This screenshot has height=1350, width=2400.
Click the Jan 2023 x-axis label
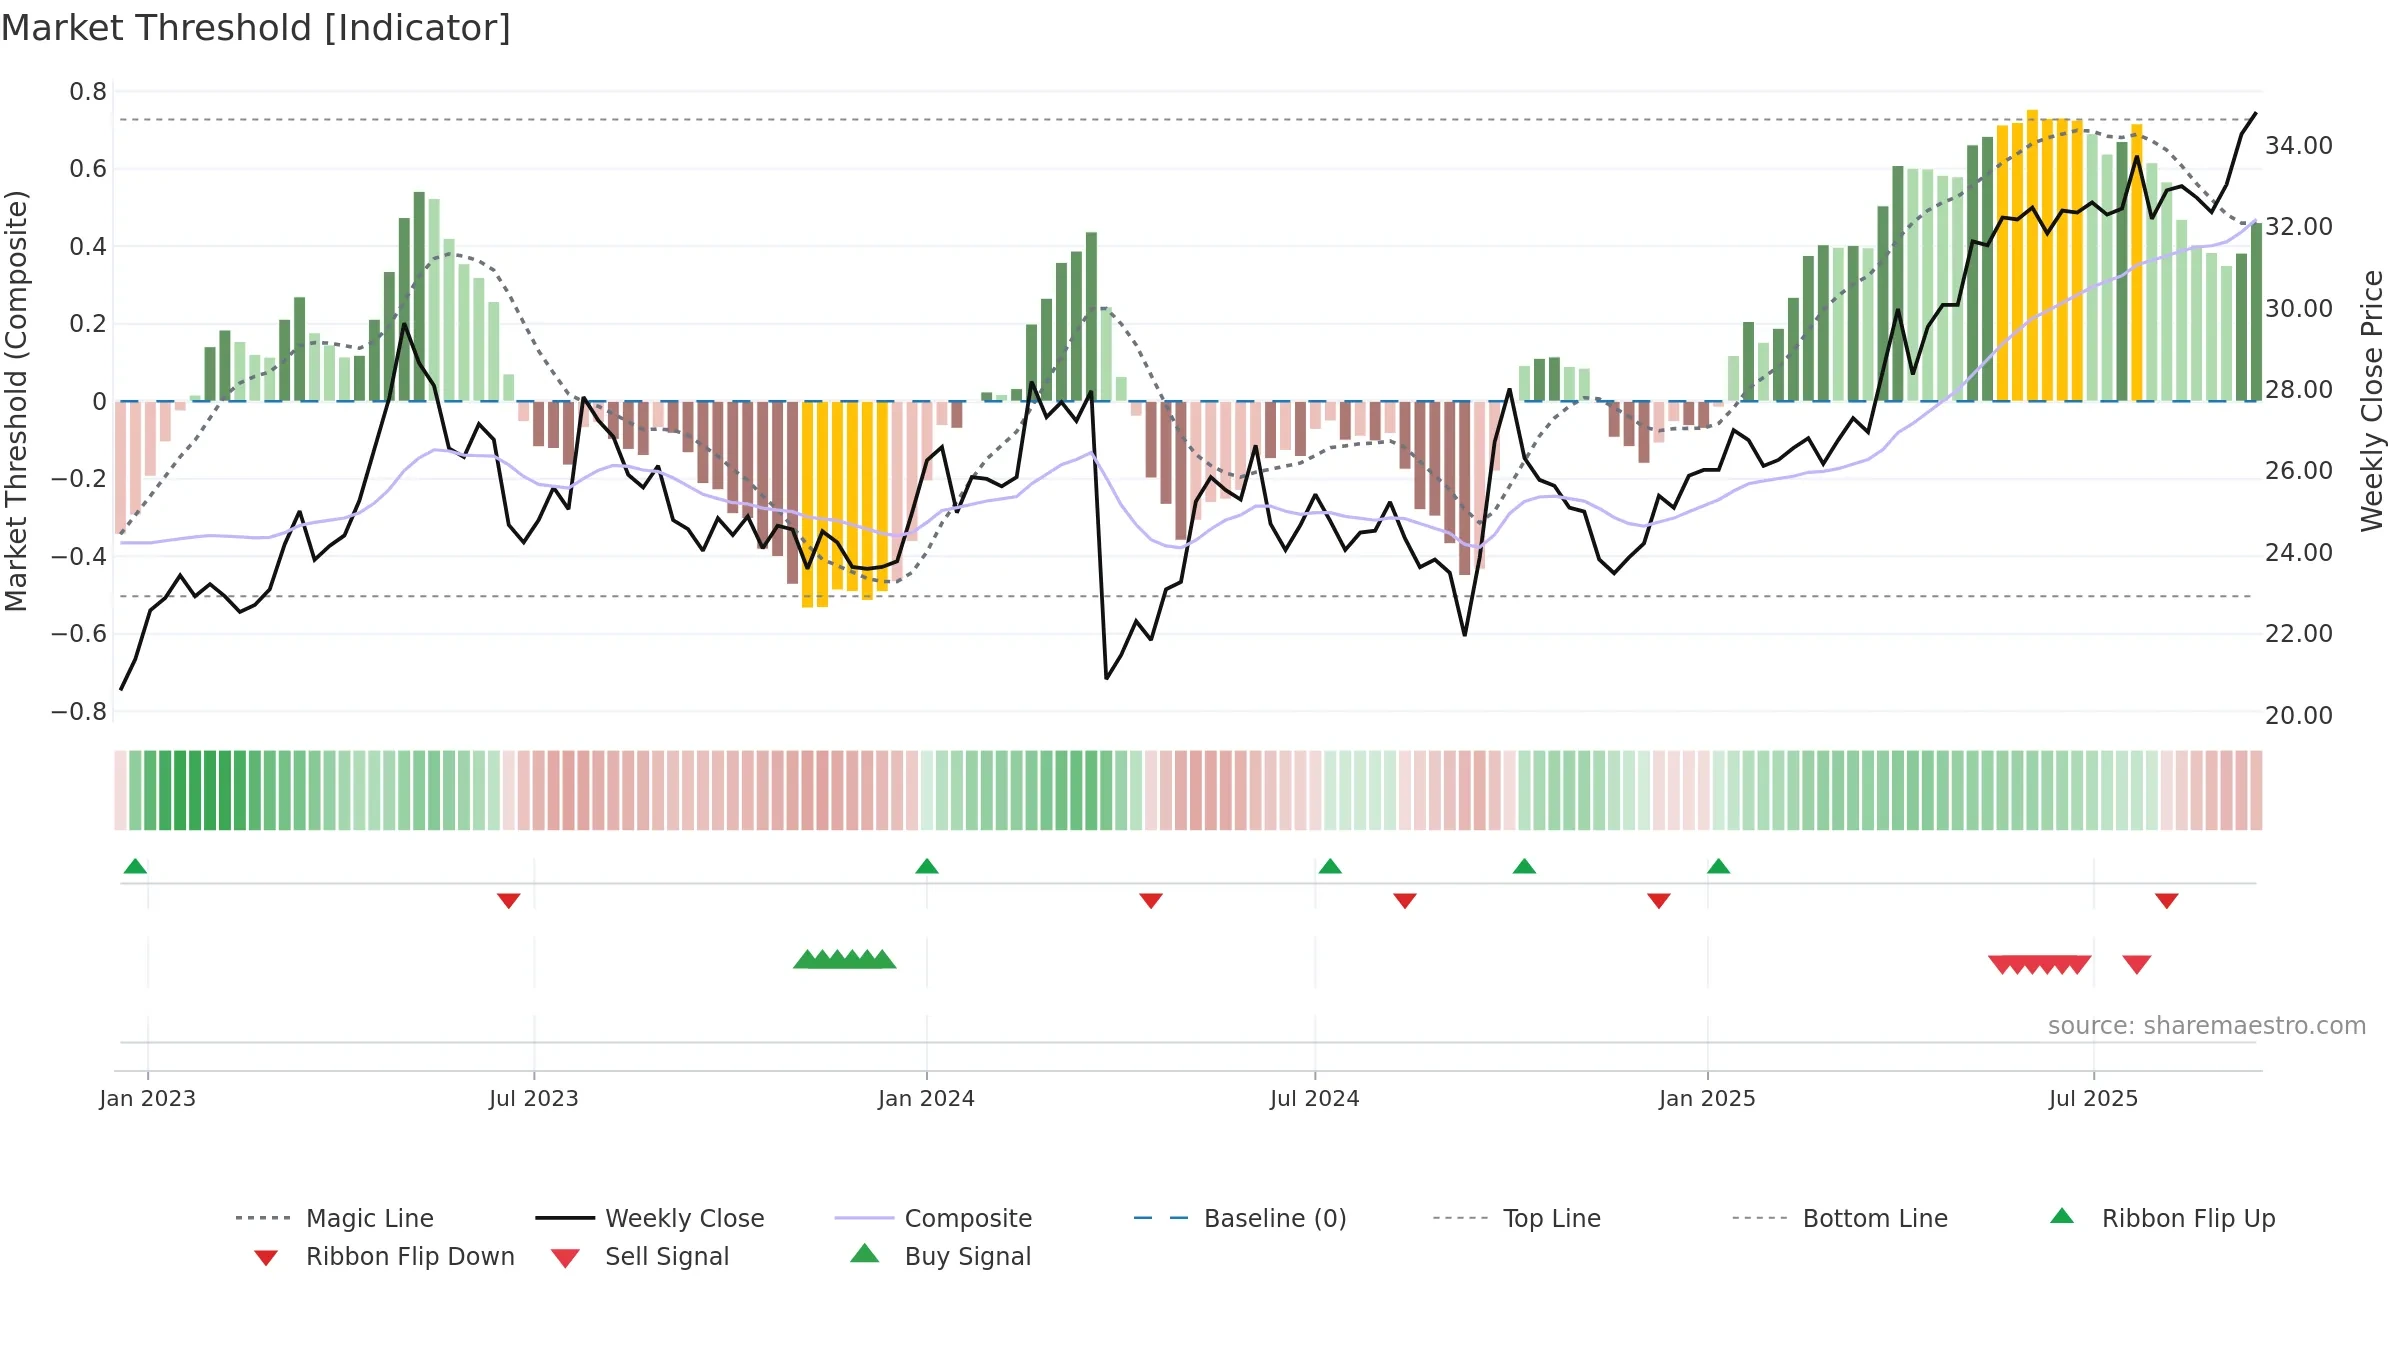pyautogui.click(x=148, y=1098)
